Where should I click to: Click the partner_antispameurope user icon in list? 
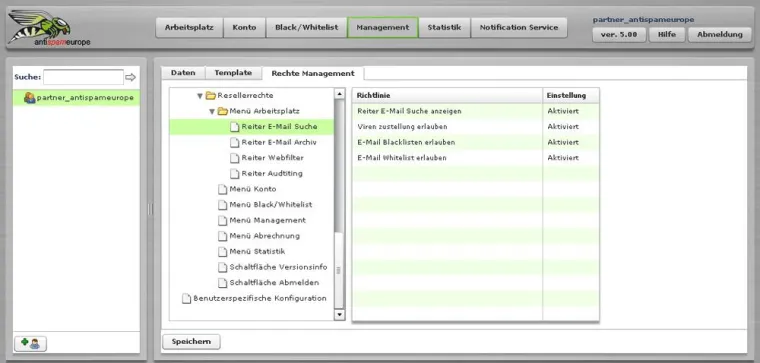pos(30,98)
